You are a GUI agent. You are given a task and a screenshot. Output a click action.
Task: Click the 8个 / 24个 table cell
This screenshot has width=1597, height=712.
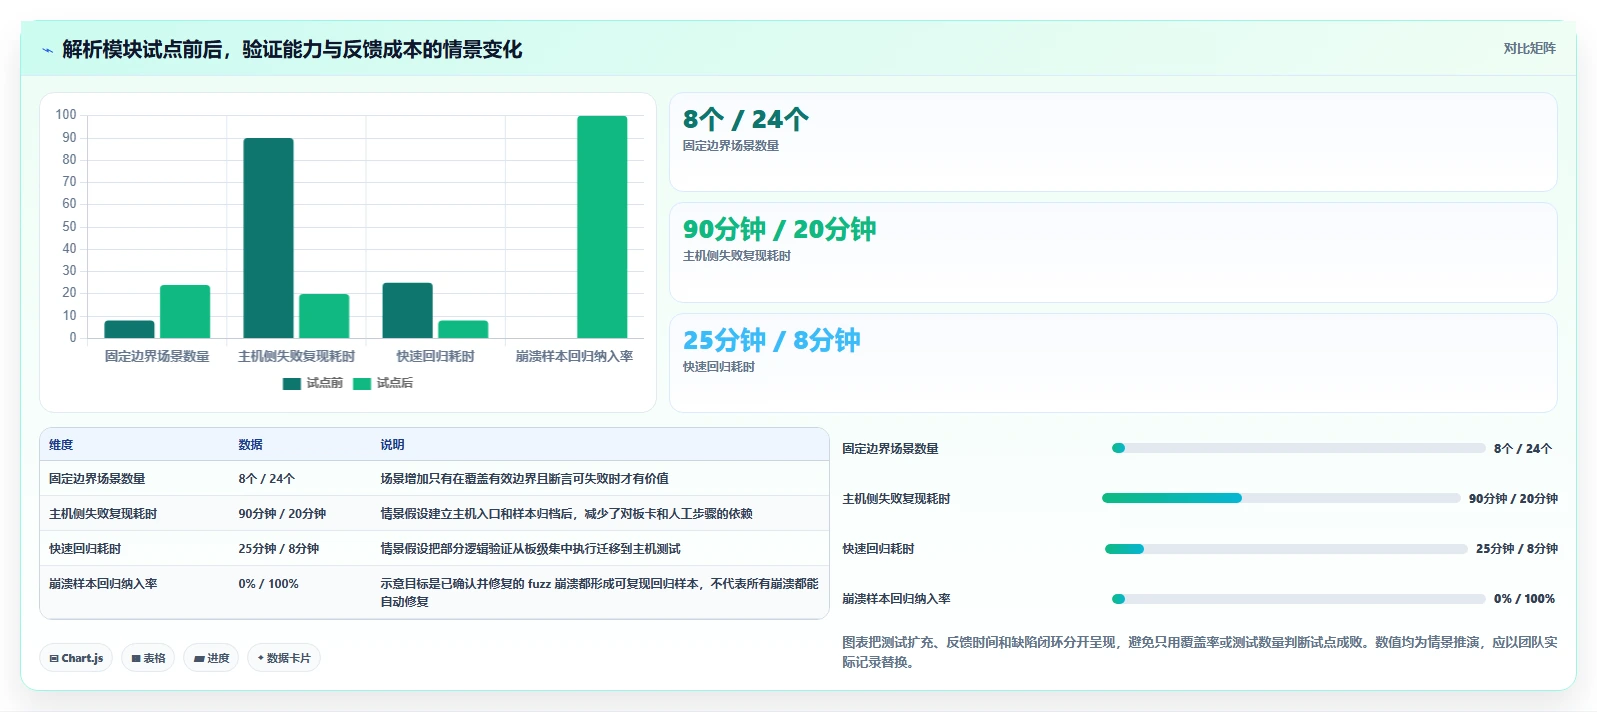(x=266, y=479)
